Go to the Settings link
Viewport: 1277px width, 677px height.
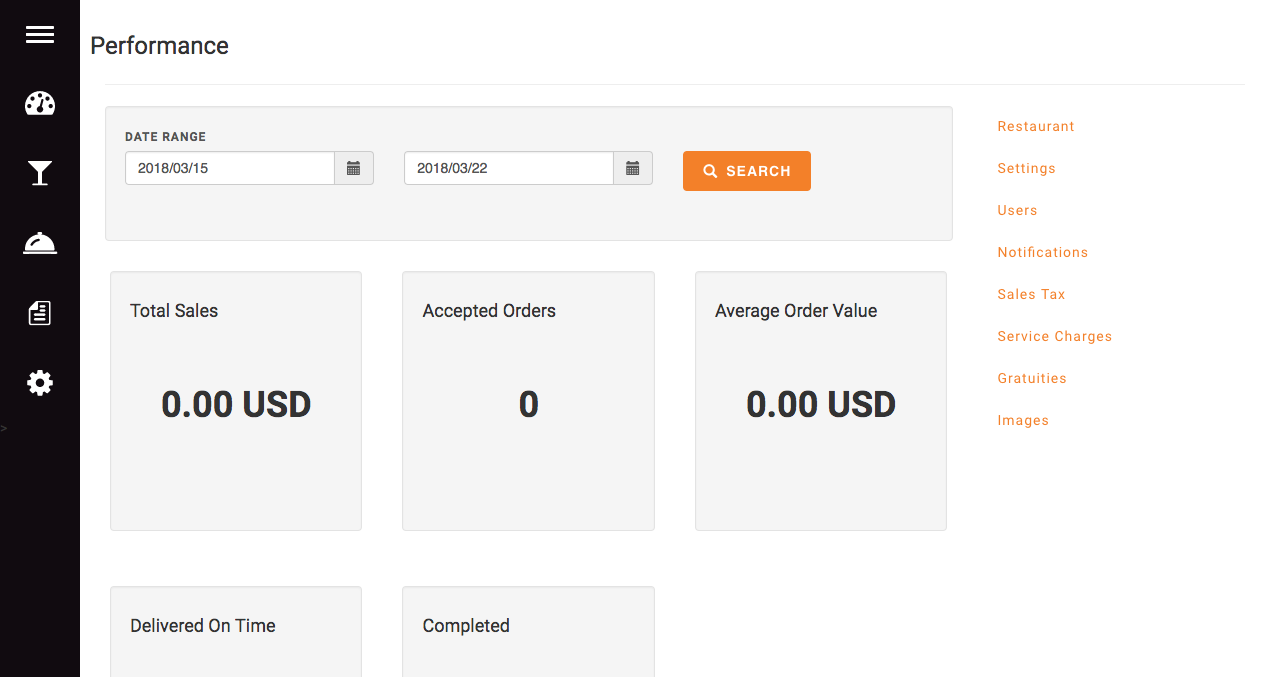pos(1026,169)
